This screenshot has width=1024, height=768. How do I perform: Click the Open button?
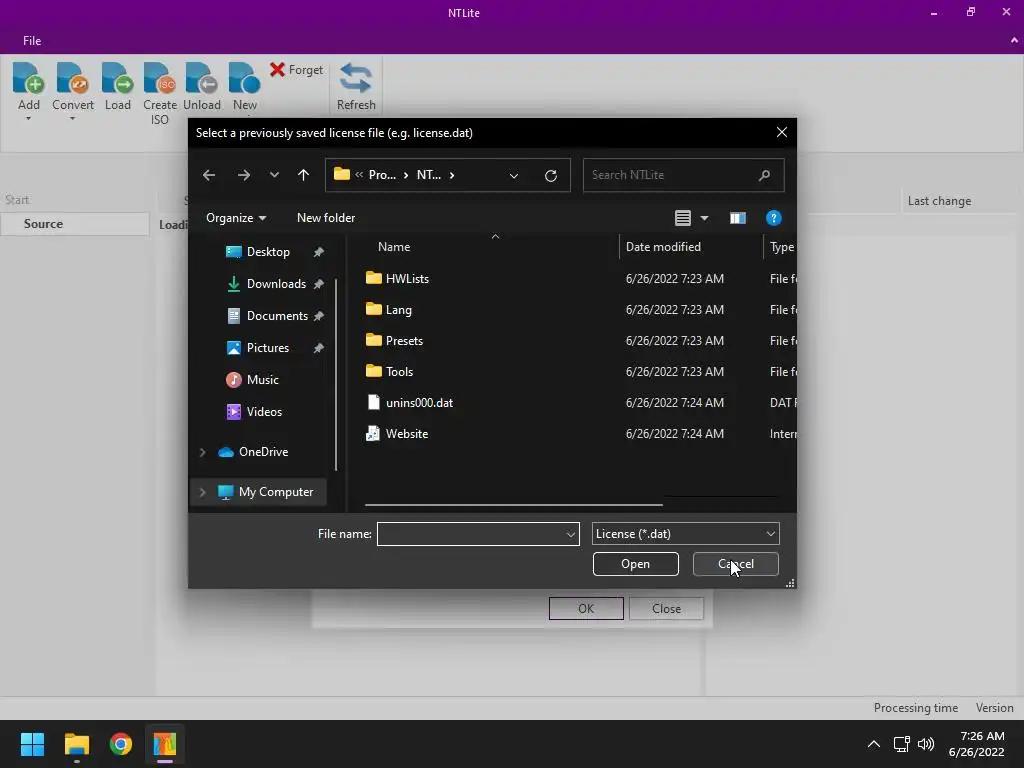click(x=635, y=564)
